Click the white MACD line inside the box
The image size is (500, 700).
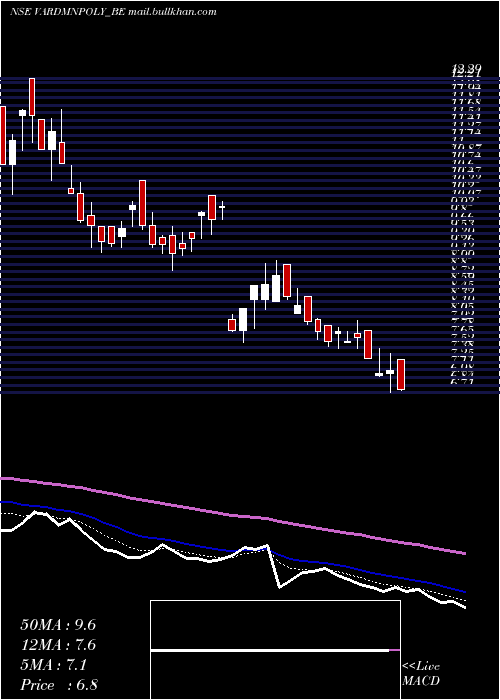[x=270, y=650]
